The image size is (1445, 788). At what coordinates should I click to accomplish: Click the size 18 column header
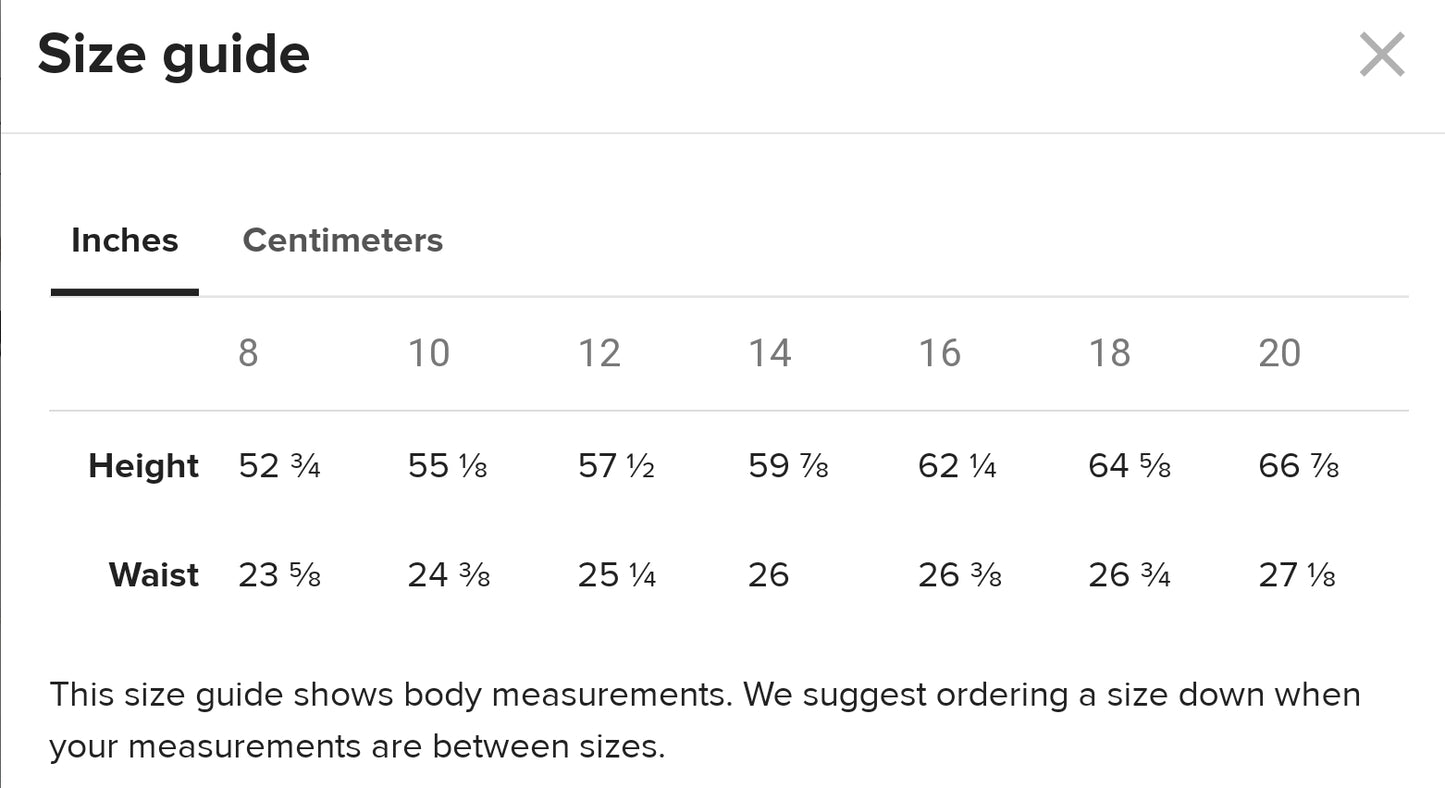coord(1109,353)
